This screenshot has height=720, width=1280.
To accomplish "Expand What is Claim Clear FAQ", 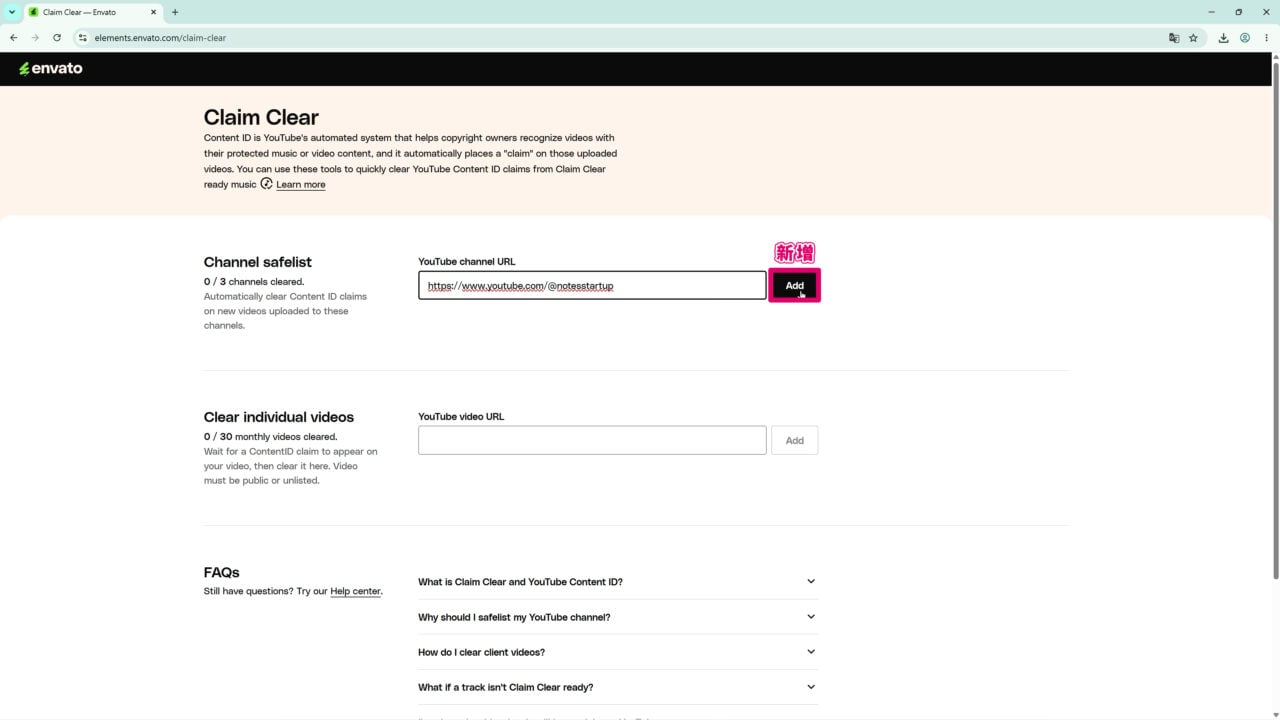I will (x=617, y=582).
